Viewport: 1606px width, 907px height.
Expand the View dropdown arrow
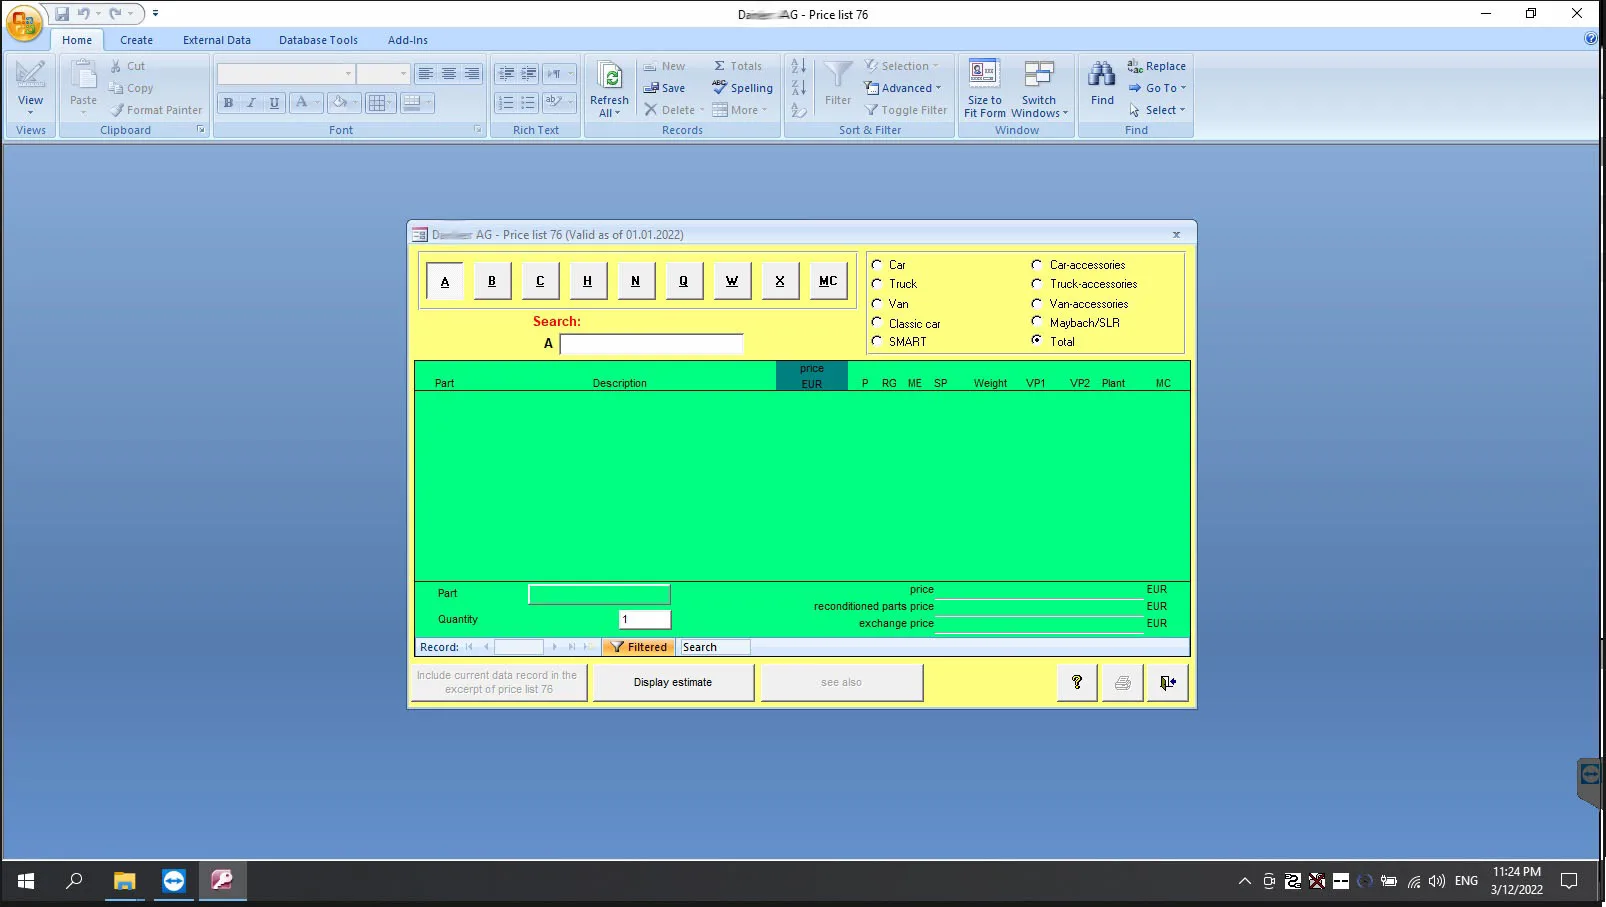point(30,112)
